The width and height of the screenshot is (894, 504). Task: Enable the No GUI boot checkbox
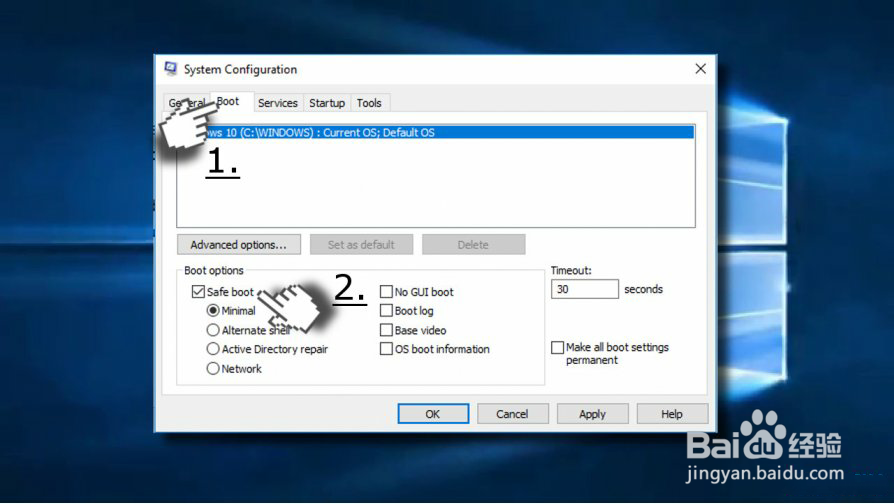386,292
